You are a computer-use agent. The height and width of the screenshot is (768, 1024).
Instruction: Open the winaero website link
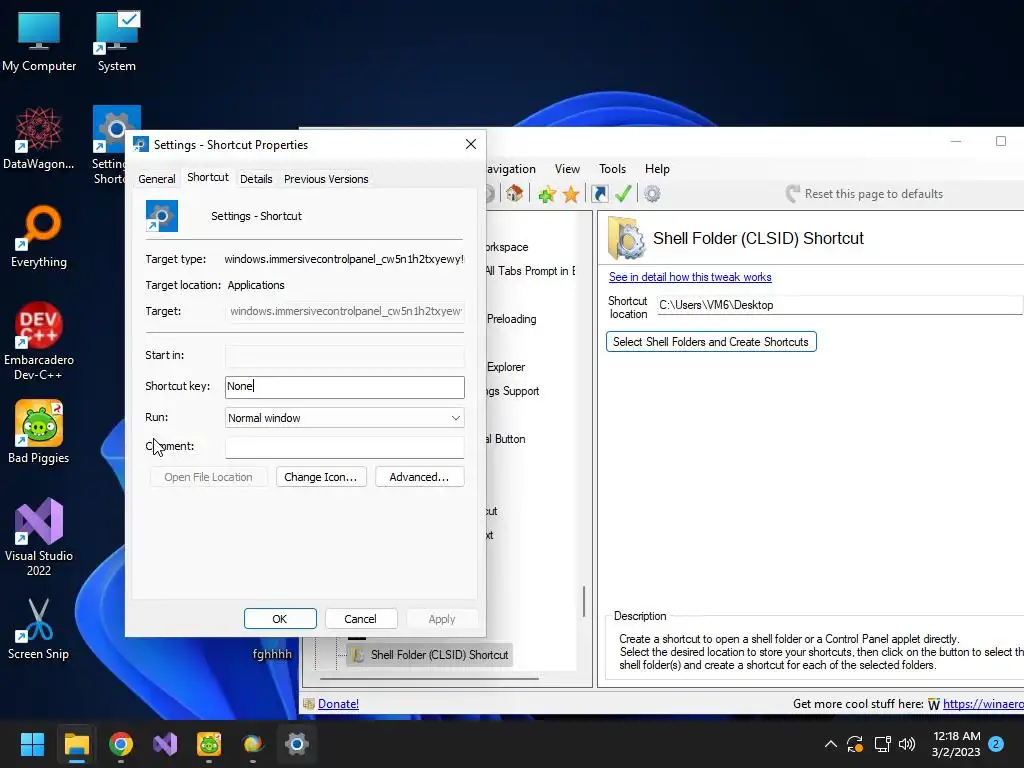coord(983,704)
